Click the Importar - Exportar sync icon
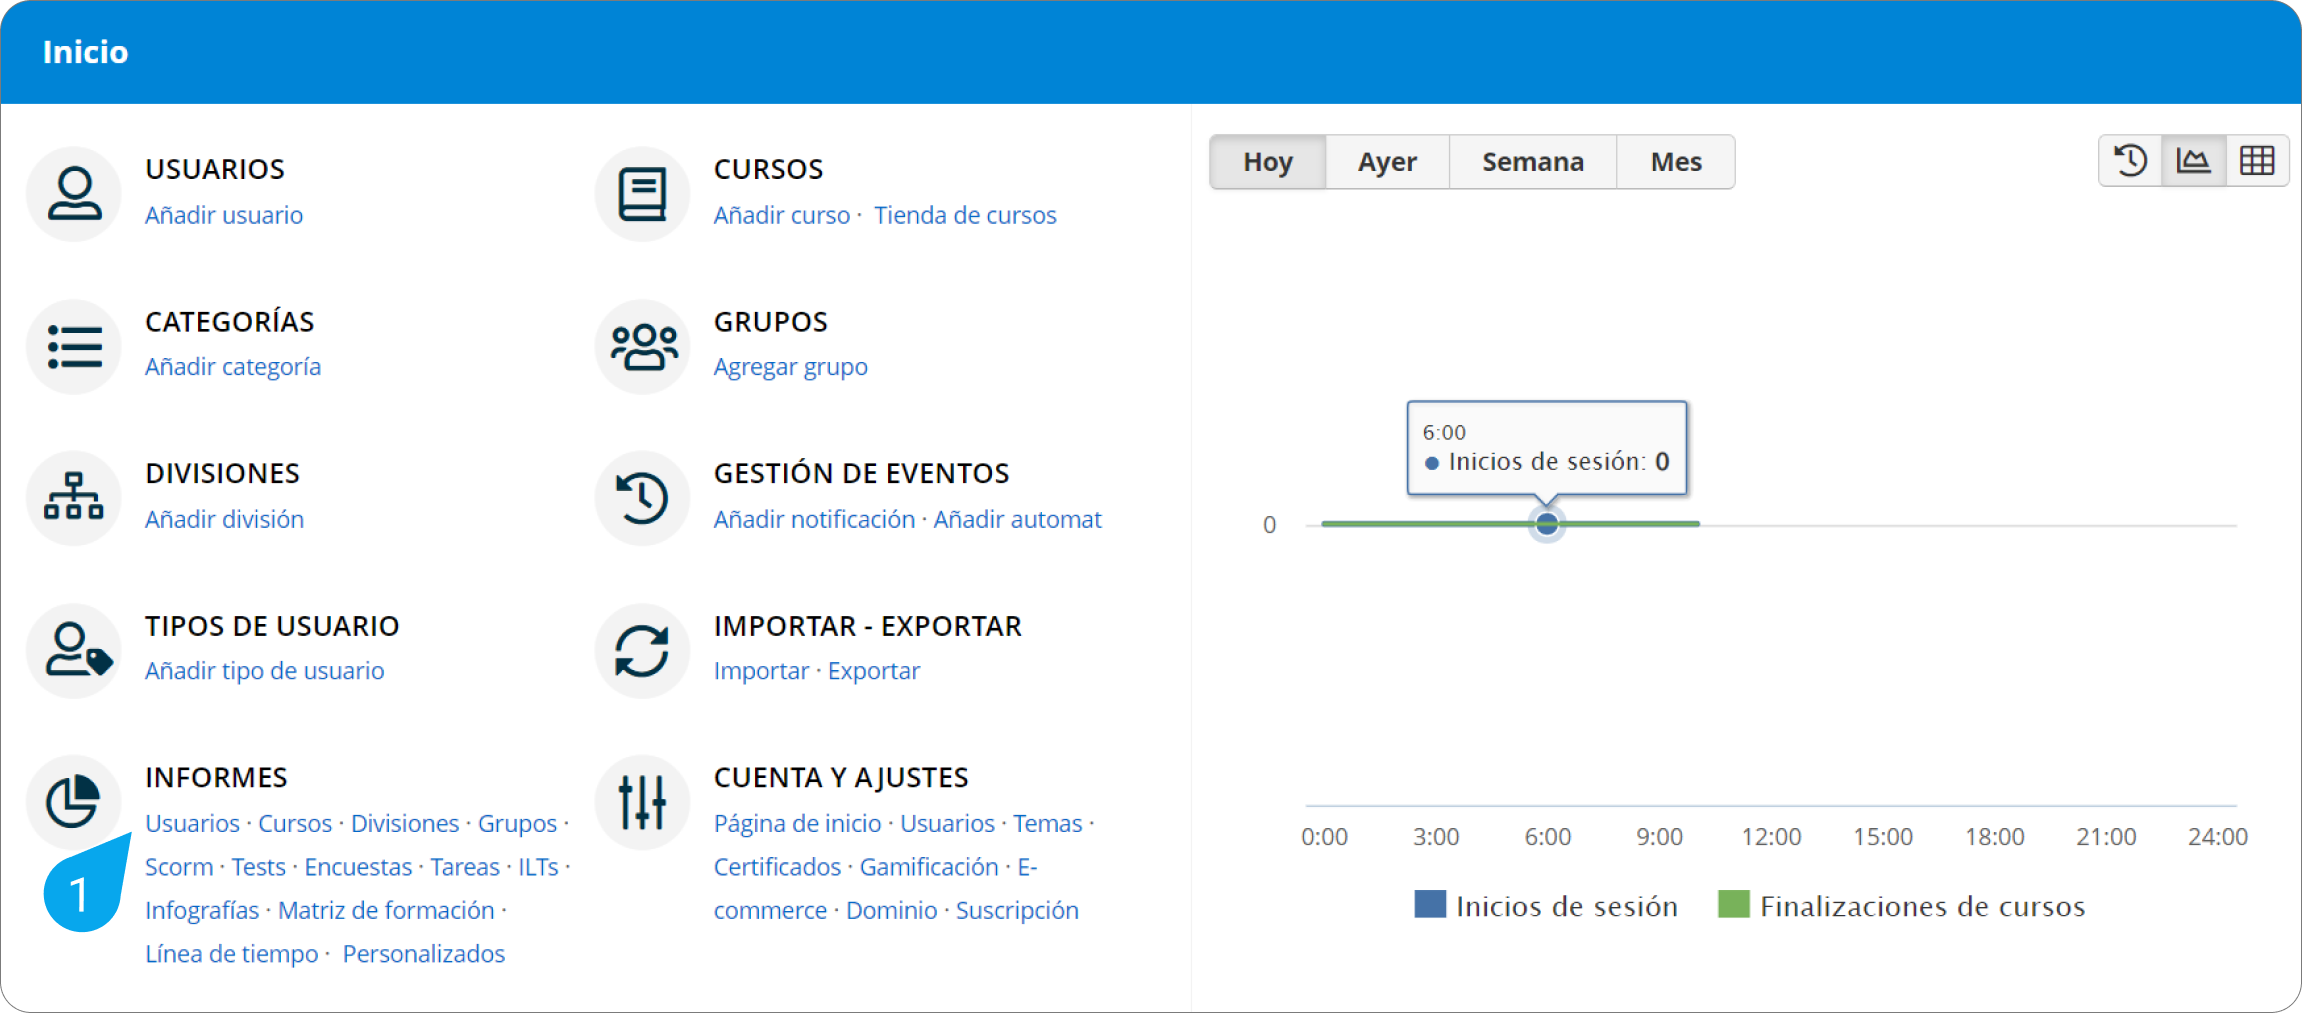This screenshot has height=1013, width=2302. point(642,650)
